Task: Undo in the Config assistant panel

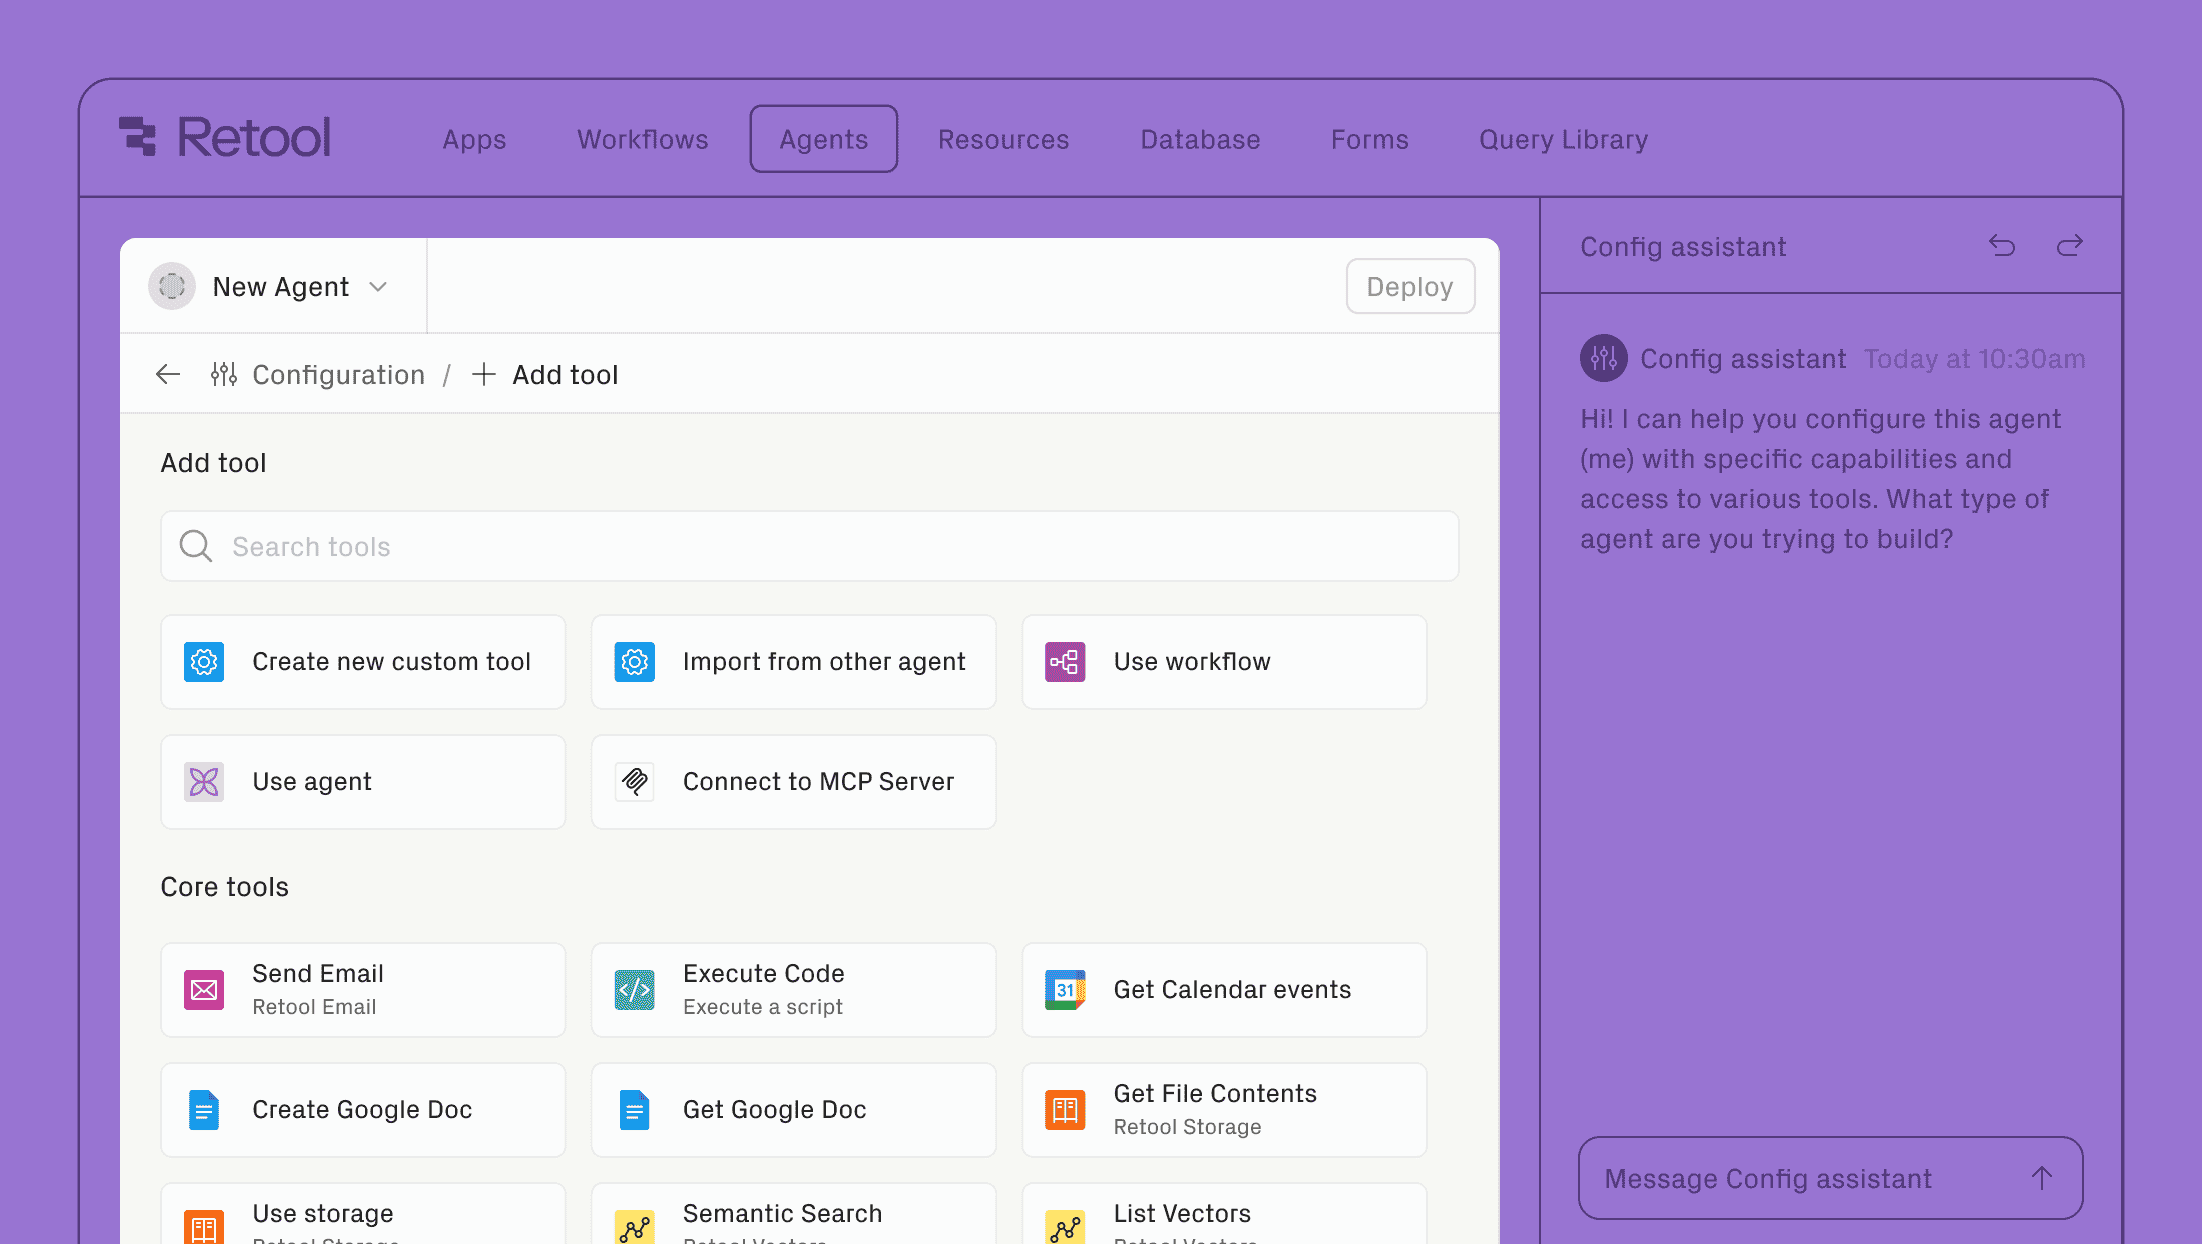Action: coord(2001,246)
